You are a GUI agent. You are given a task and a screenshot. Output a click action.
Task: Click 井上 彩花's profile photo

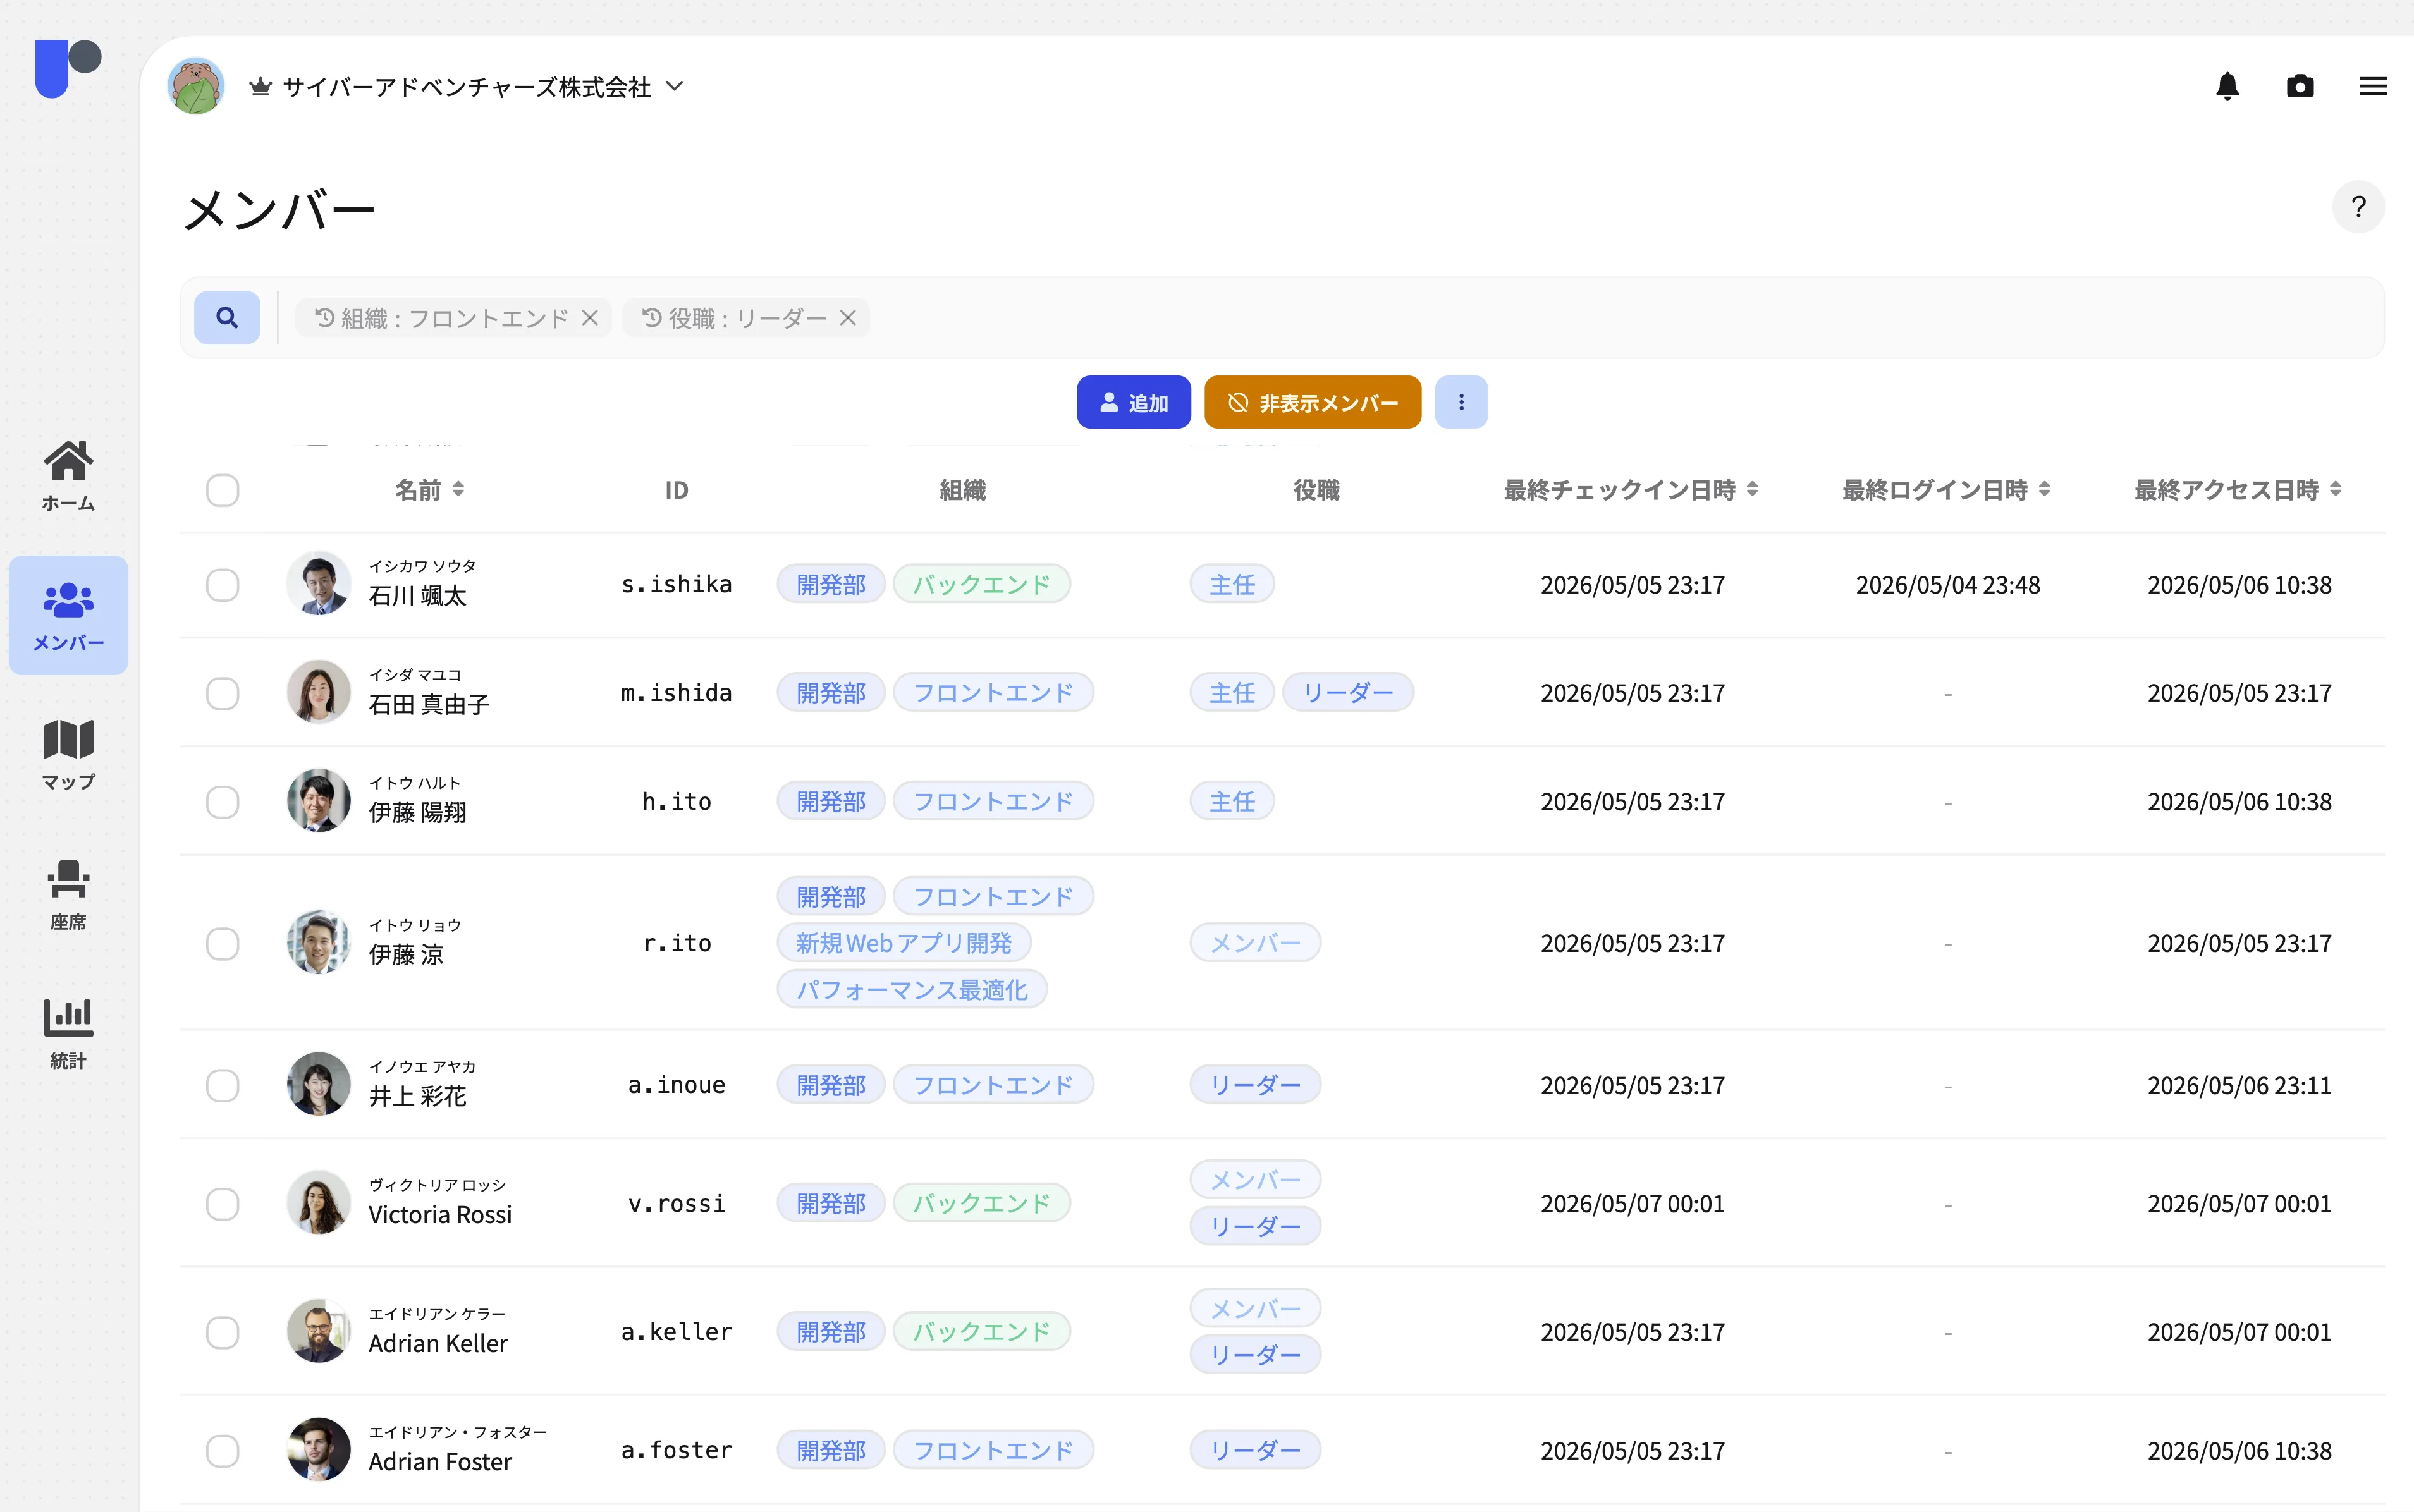coord(318,1084)
